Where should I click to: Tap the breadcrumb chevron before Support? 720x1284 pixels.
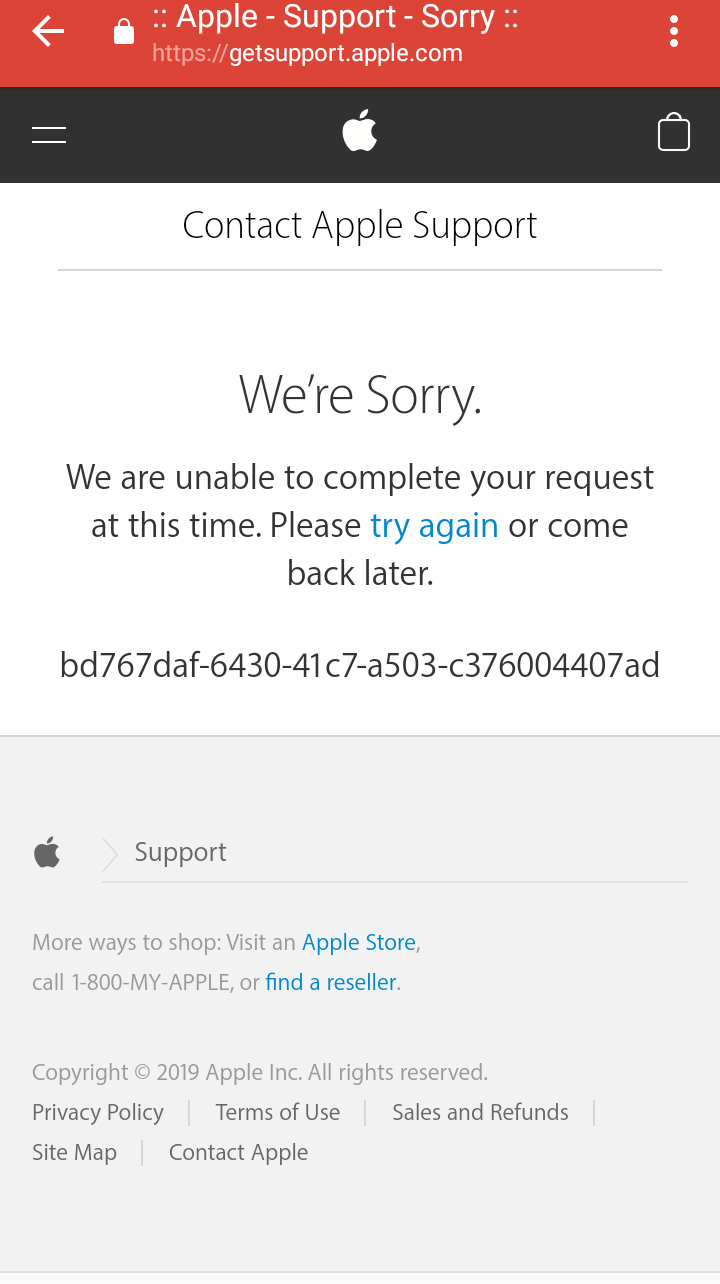110,853
